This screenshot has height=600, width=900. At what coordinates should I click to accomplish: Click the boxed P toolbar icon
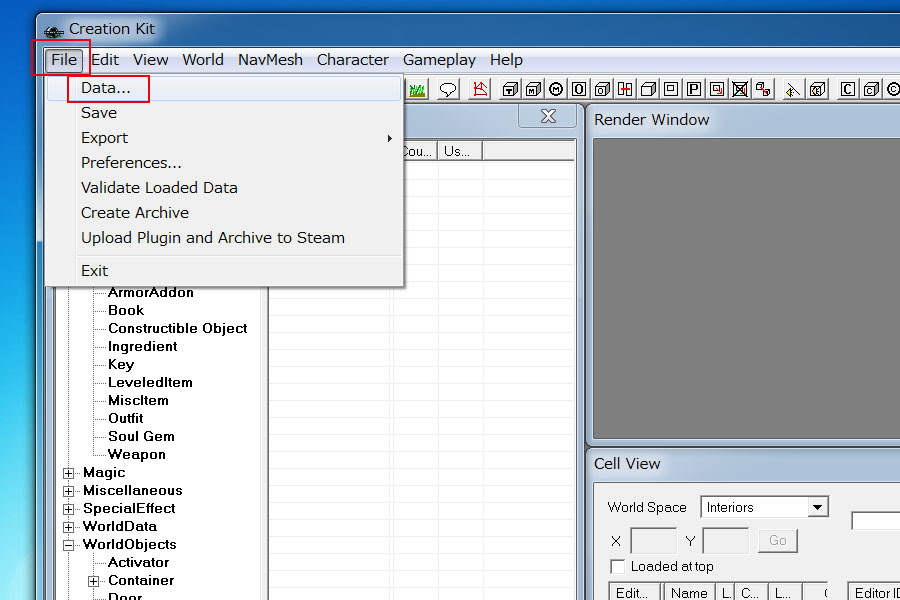click(694, 90)
